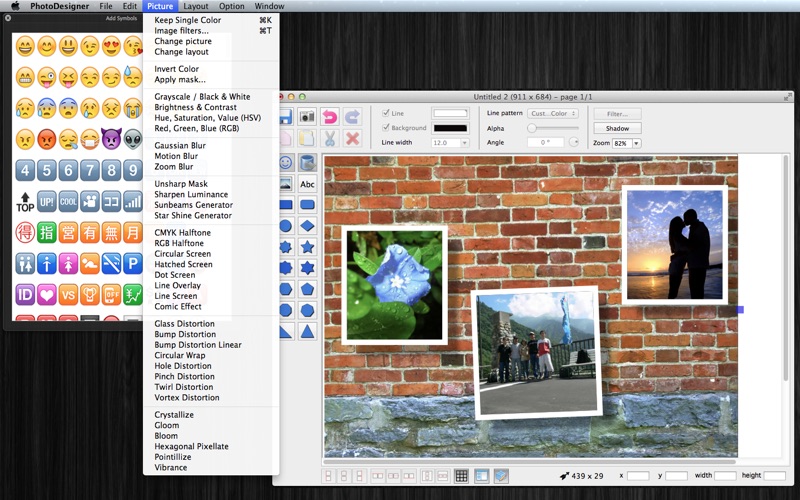The height and width of the screenshot is (500, 800).
Task: Click the redo arrow toolbar icon
Action: (352, 117)
